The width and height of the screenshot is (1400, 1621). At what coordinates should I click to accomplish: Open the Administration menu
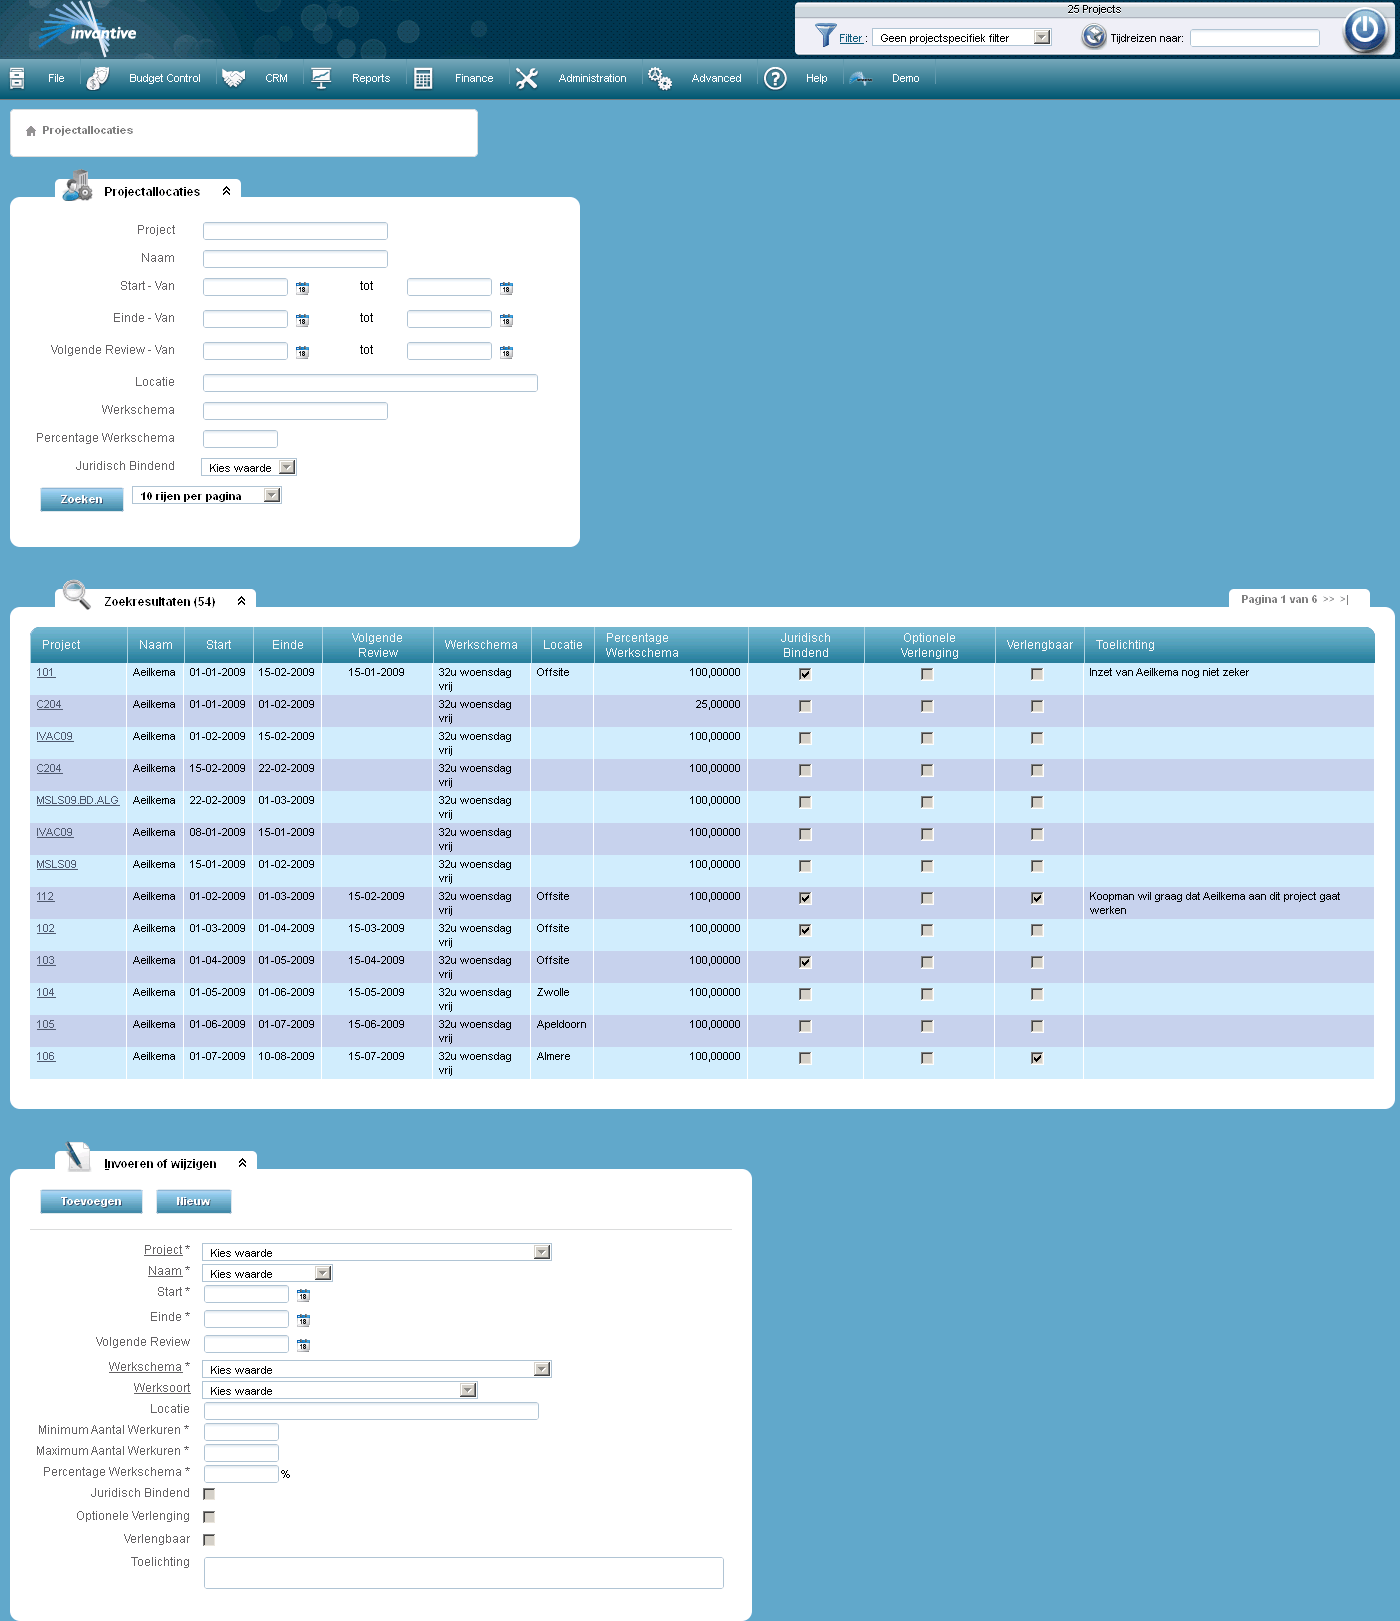click(x=592, y=78)
